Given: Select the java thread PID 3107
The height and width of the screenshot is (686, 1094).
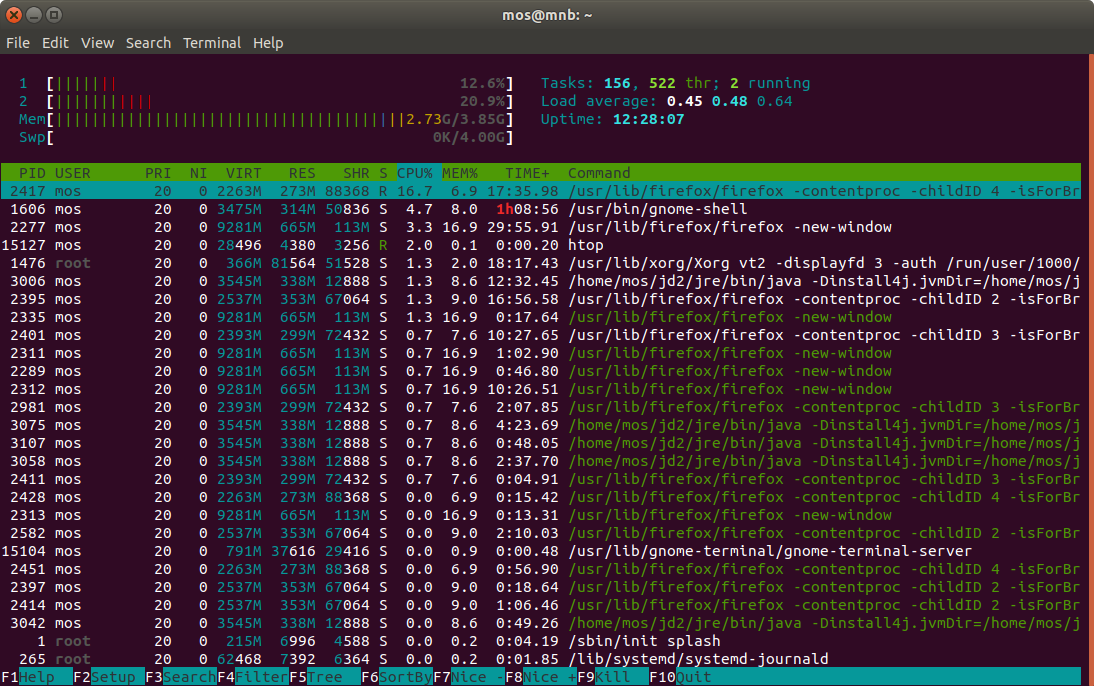Looking at the screenshot, I should click(x=541, y=443).
